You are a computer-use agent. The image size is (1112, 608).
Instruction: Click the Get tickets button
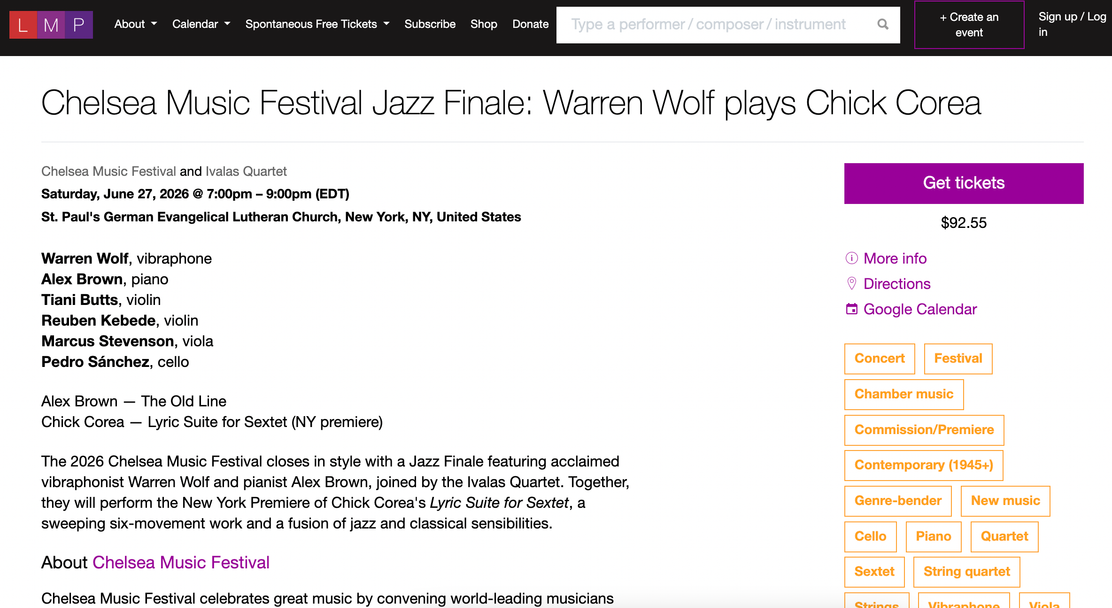963,183
